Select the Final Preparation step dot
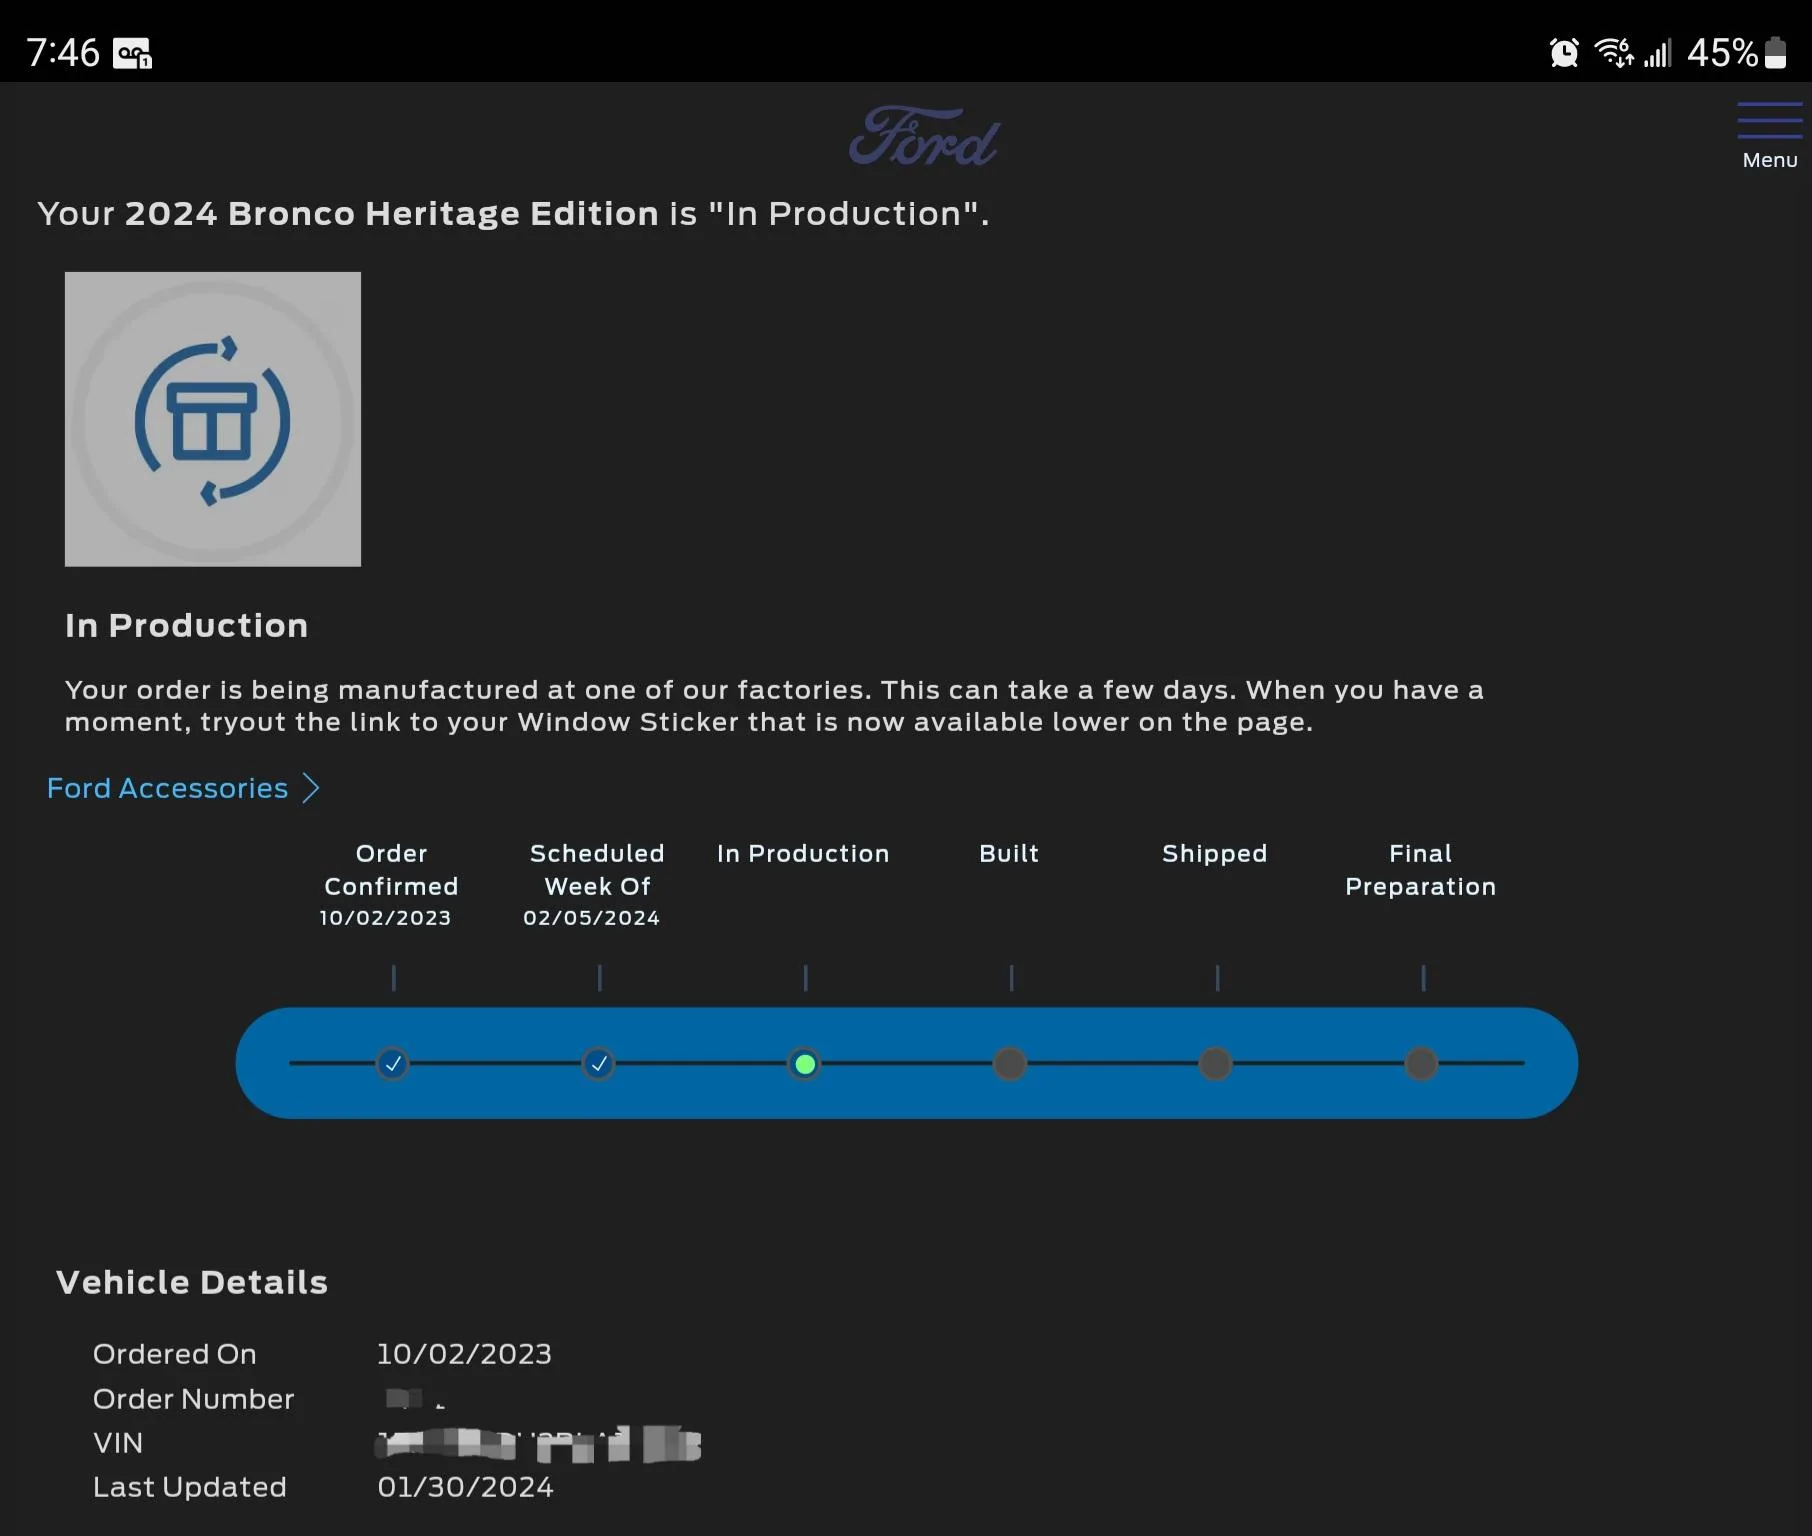The height and width of the screenshot is (1536, 1812). (x=1421, y=1063)
